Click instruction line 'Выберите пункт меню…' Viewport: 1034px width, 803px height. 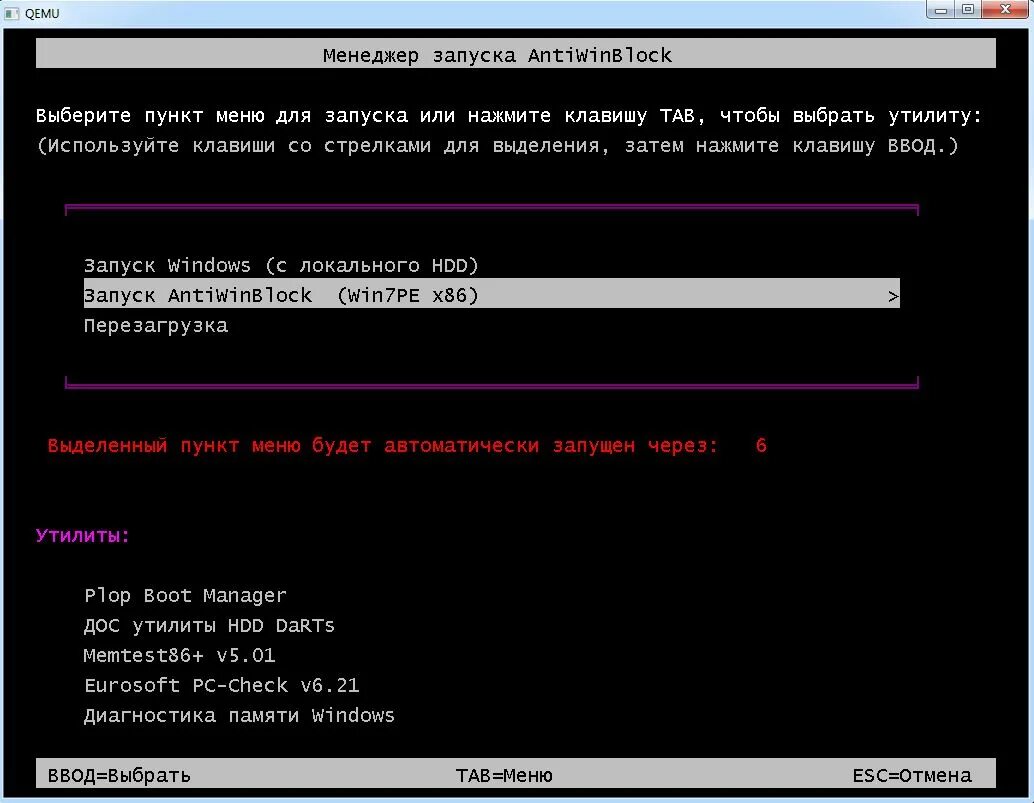508,116
